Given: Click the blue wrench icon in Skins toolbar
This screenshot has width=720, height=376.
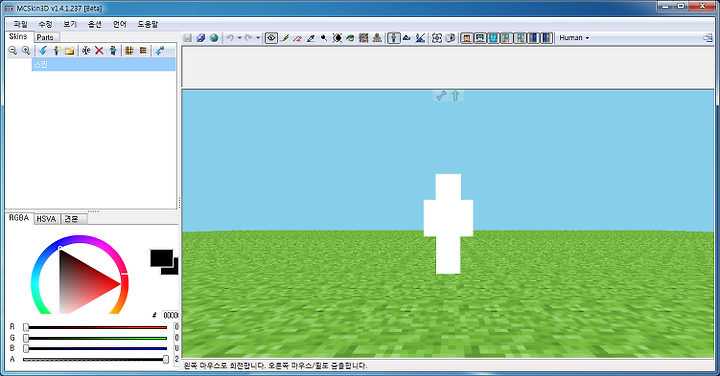Looking at the screenshot, I should 159,51.
